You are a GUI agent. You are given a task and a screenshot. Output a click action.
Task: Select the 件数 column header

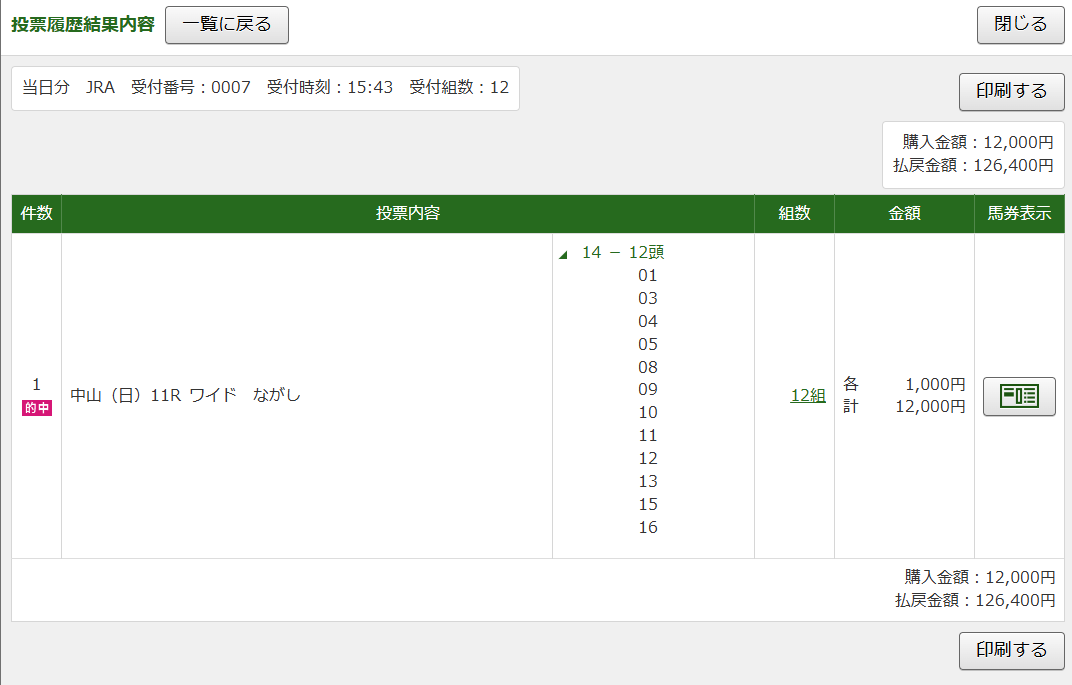[x=36, y=213]
